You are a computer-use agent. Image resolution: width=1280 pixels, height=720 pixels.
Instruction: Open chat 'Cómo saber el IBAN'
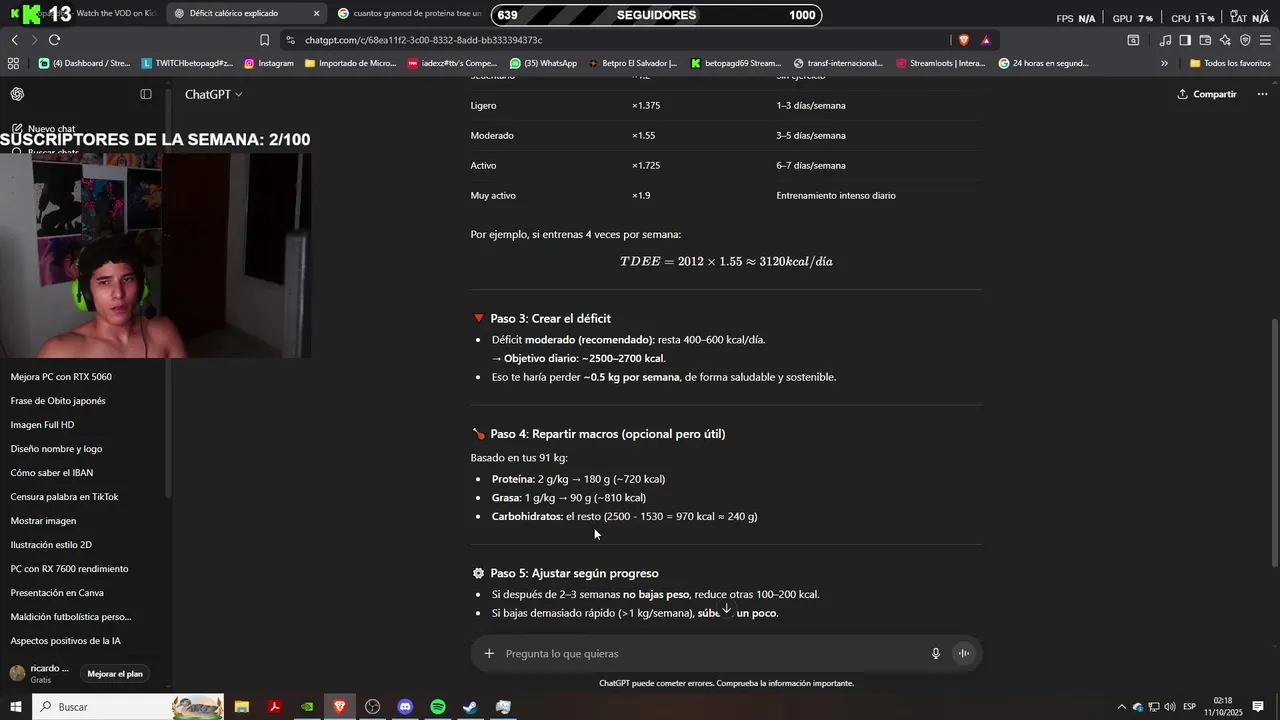click(52, 473)
